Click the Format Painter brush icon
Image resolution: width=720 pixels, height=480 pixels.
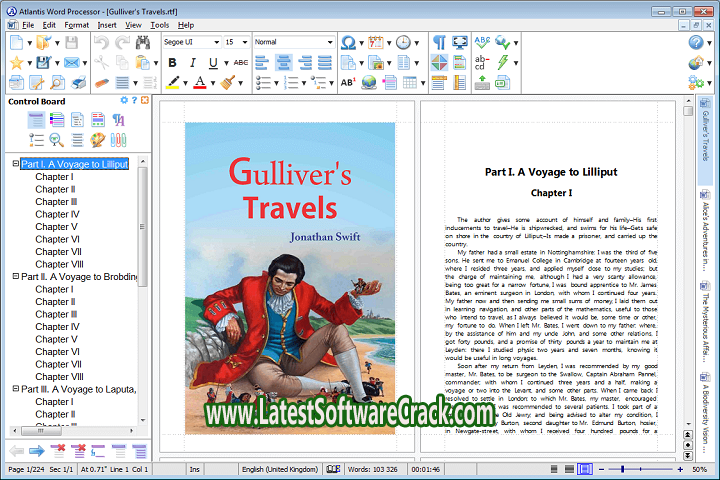tap(228, 82)
